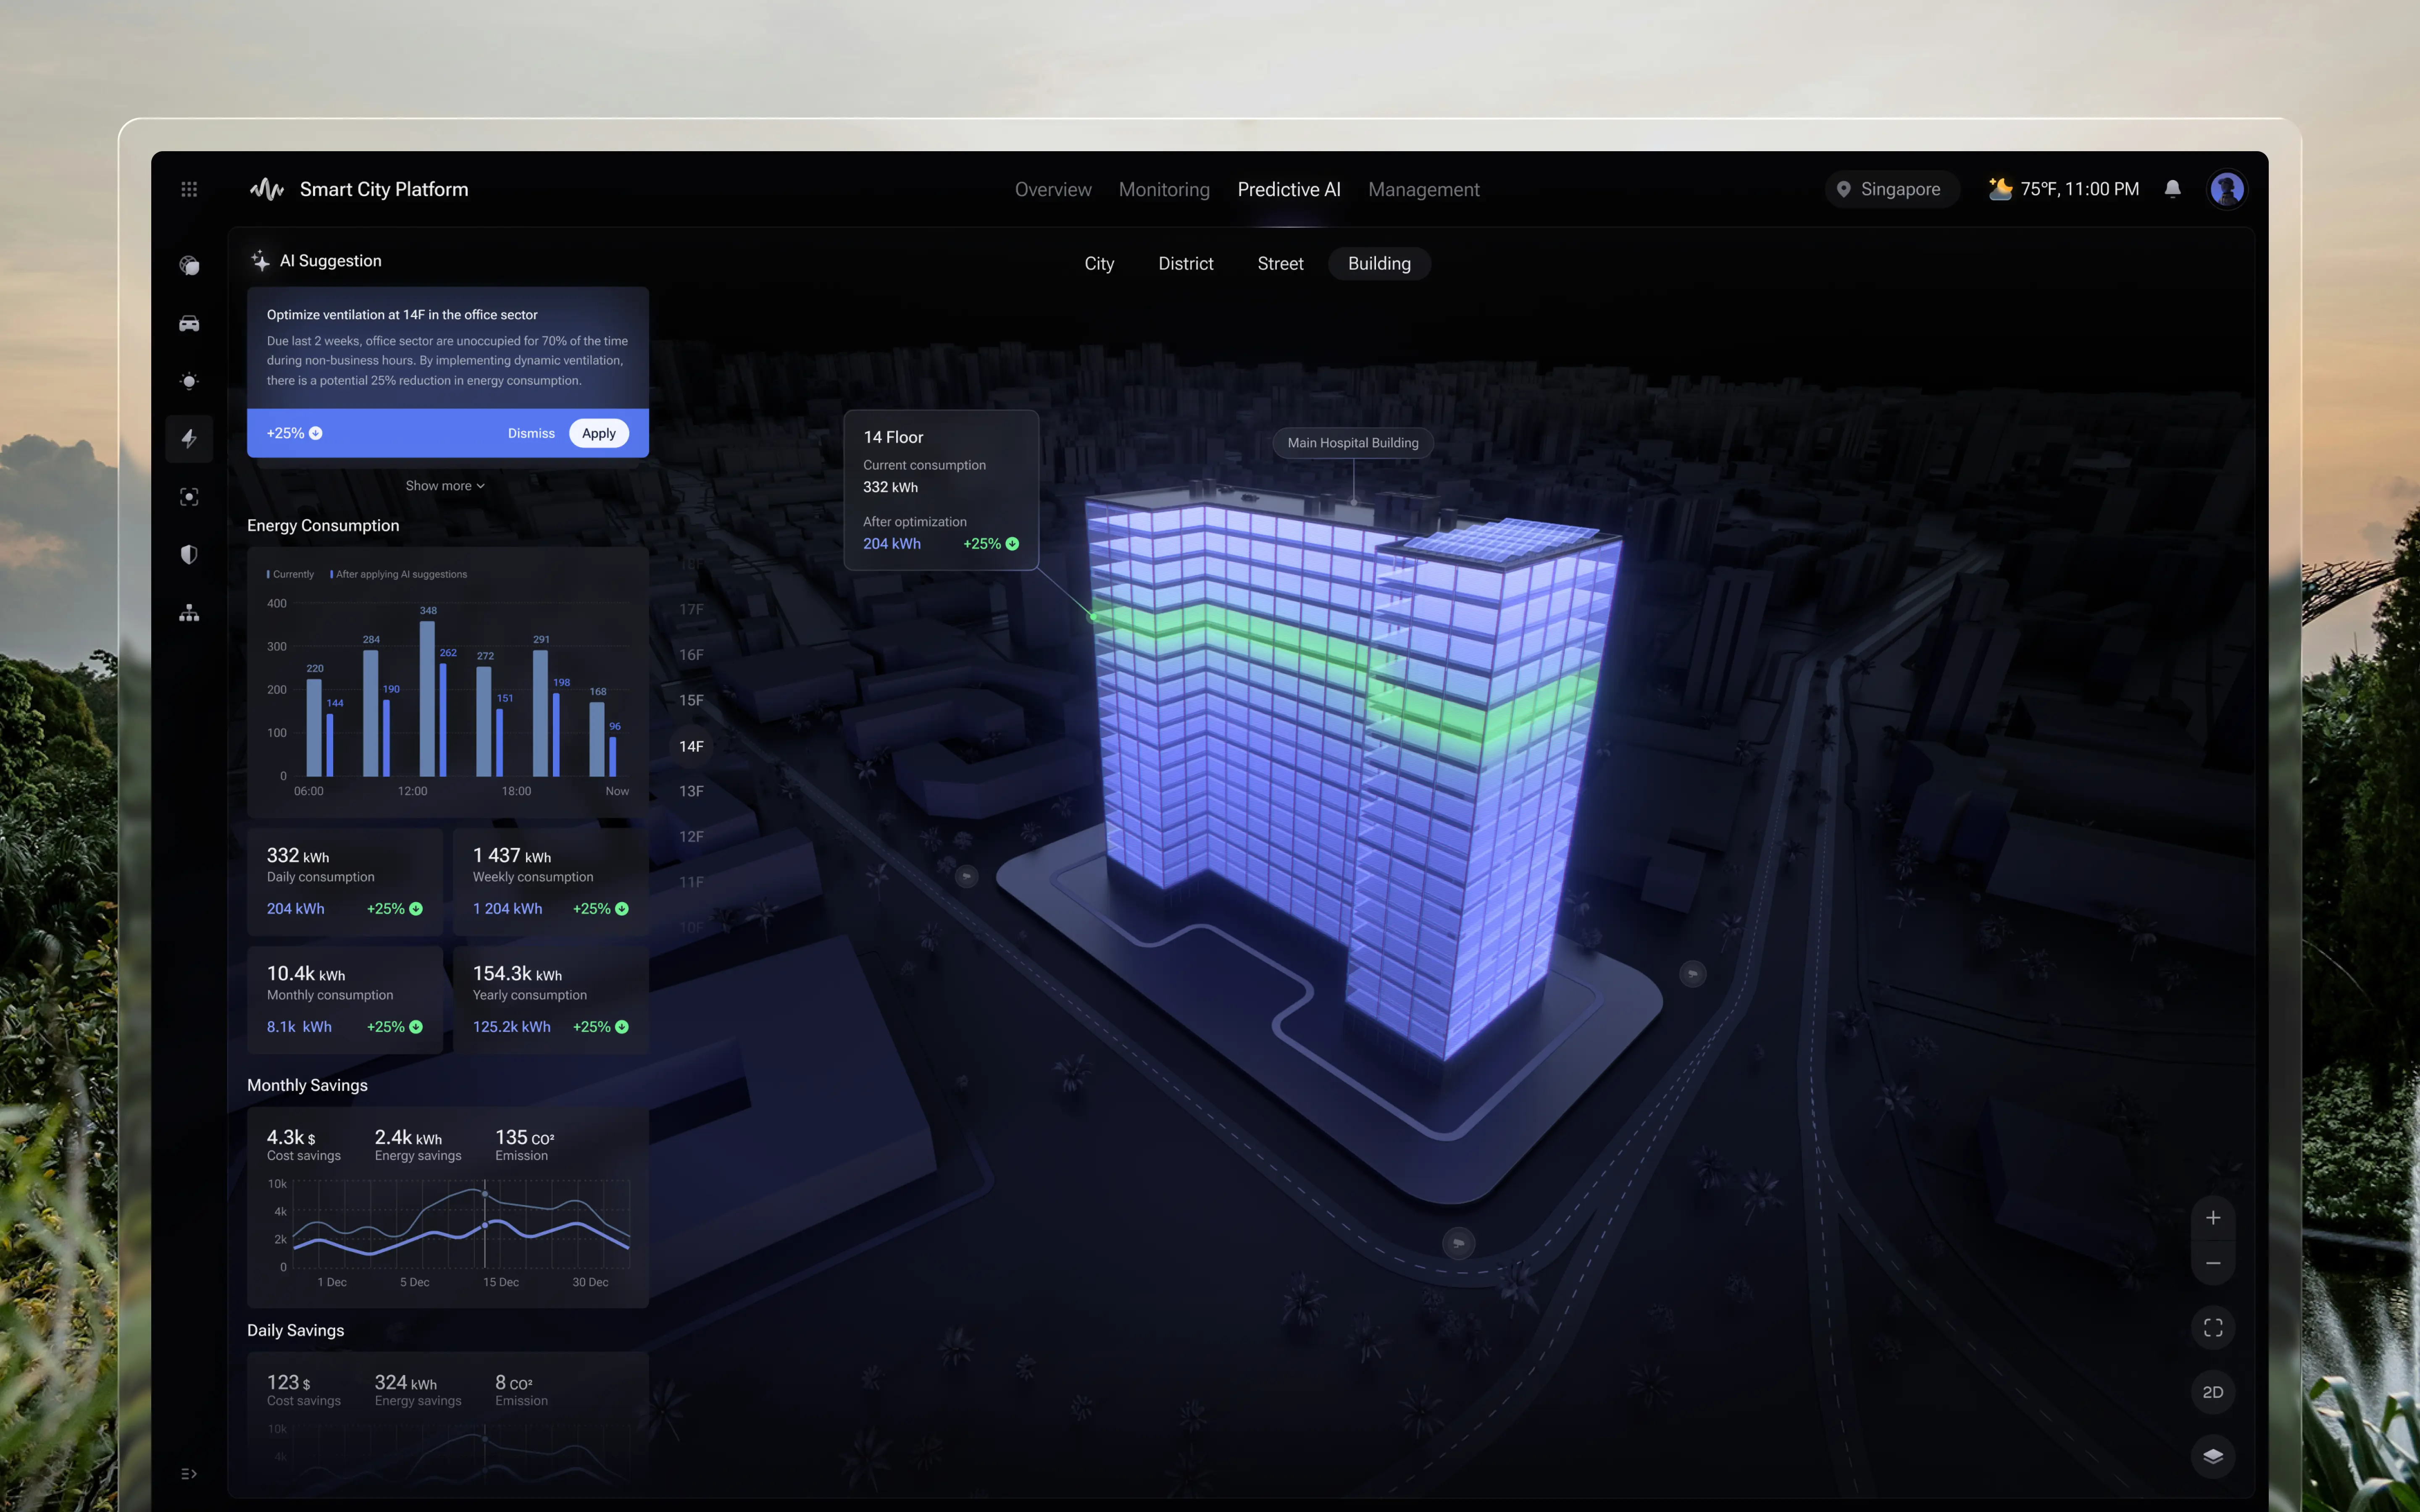Image resolution: width=2420 pixels, height=1512 pixels.
Task: Click the AI Suggestion sparkle icon
Action: click(260, 261)
